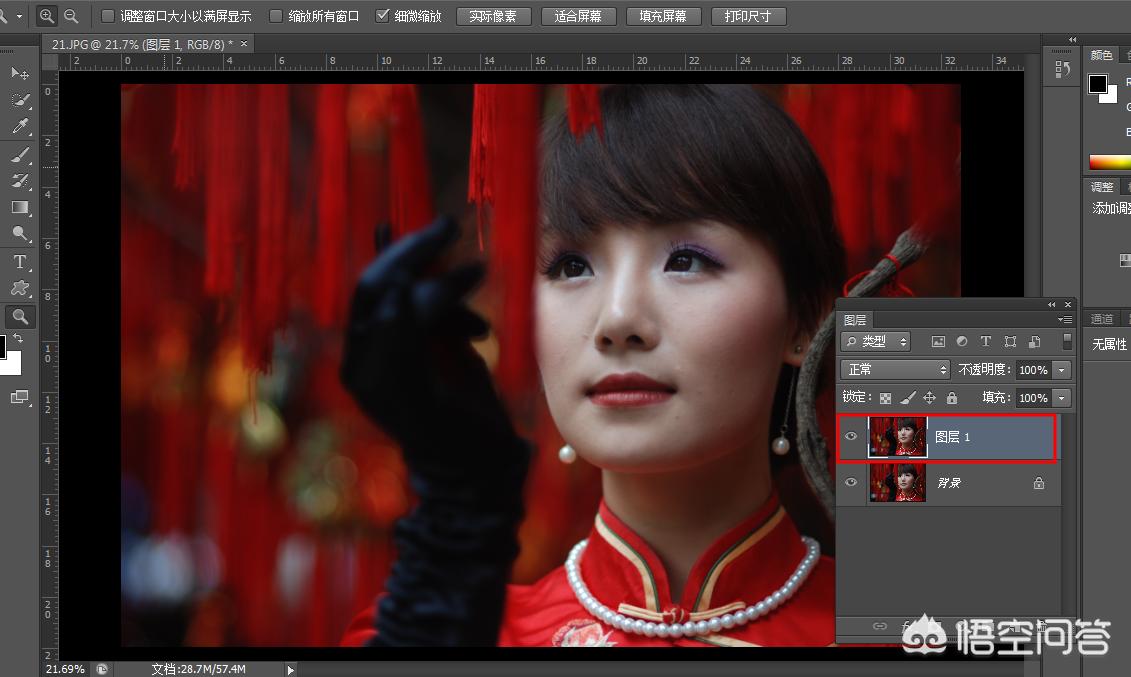Check the 缩放所有窗口 checkbox
Image resolution: width=1131 pixels, height=677 pixels.
tap(276, 16)
